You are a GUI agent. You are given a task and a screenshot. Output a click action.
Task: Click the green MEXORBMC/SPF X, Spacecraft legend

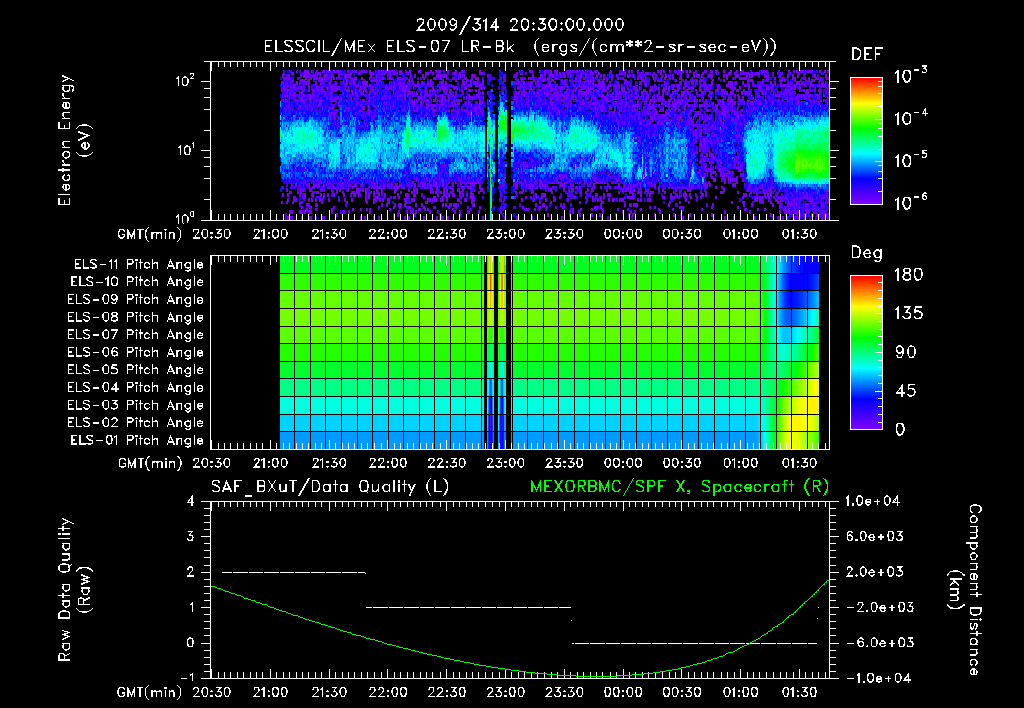[679, 487]
